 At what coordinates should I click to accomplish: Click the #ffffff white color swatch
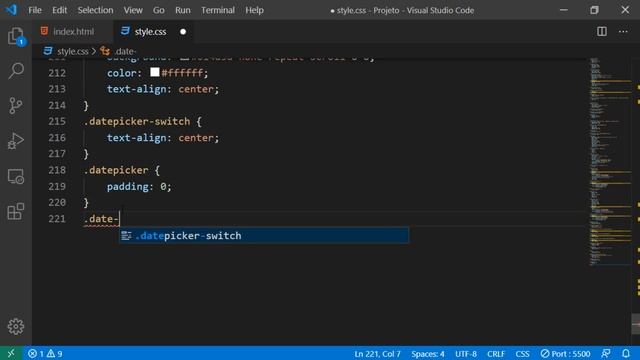point(155,72)
